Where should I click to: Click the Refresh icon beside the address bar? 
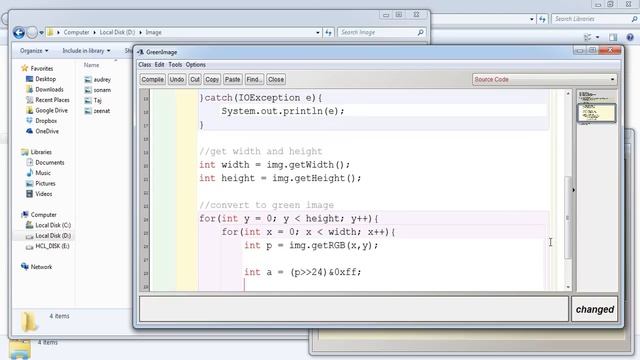coord(329,32)
